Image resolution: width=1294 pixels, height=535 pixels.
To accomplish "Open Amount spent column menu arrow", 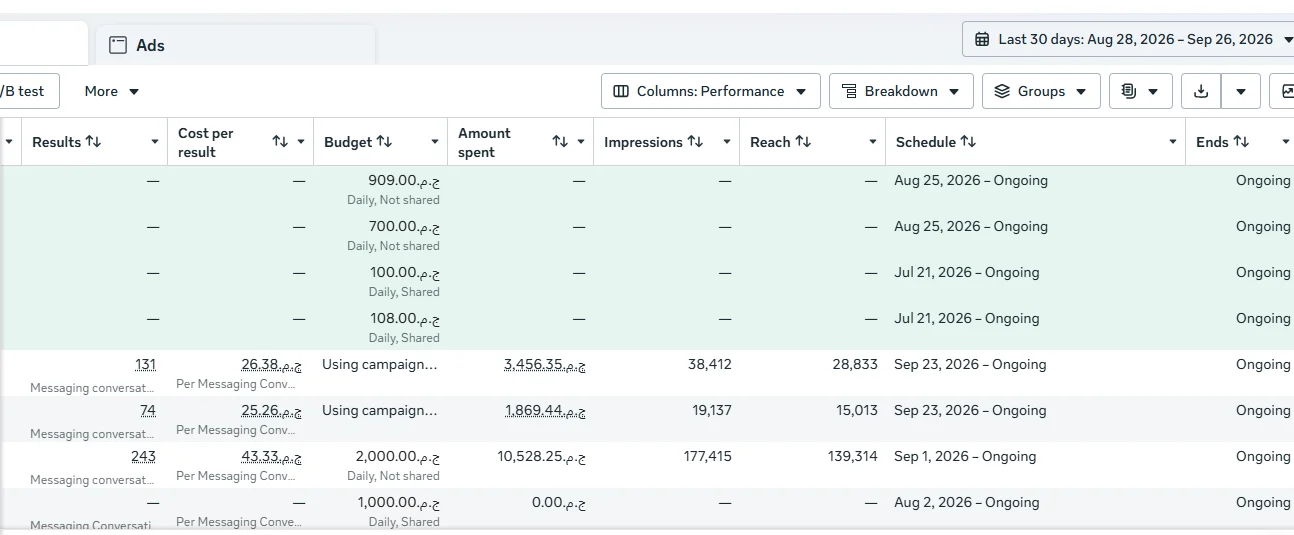I will [x=580, y=142].
